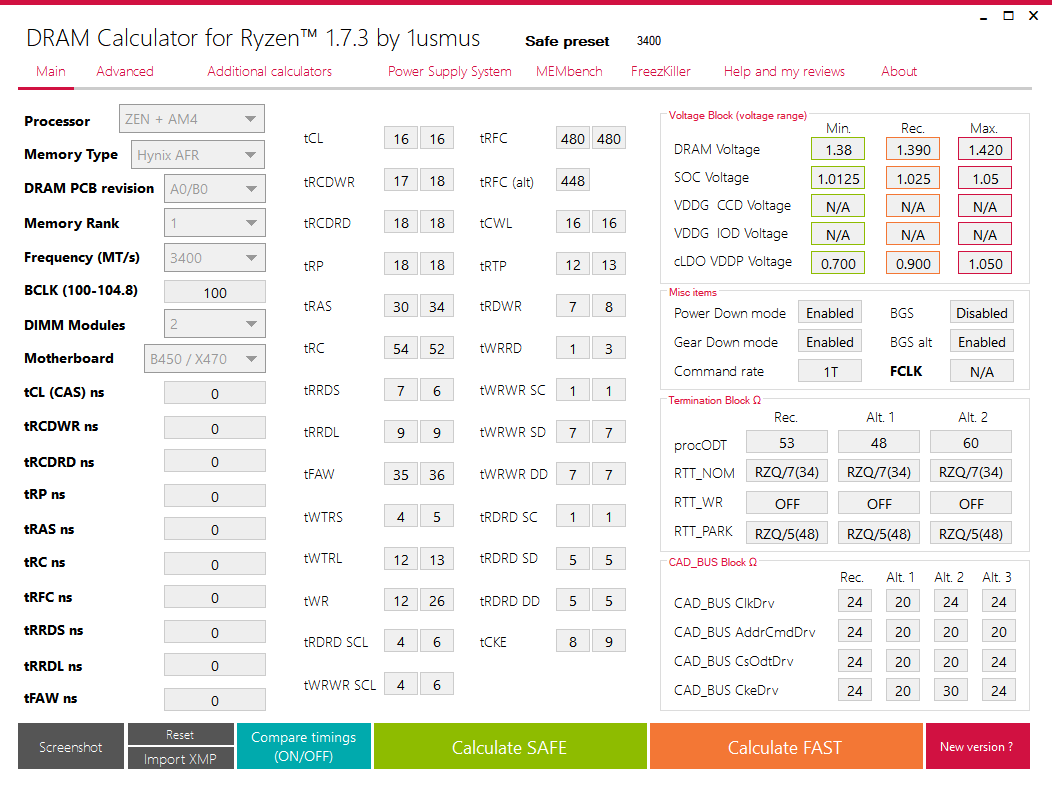Click the Import XMP button
This screenshot has width=1052, height=791.
[180, 759]
